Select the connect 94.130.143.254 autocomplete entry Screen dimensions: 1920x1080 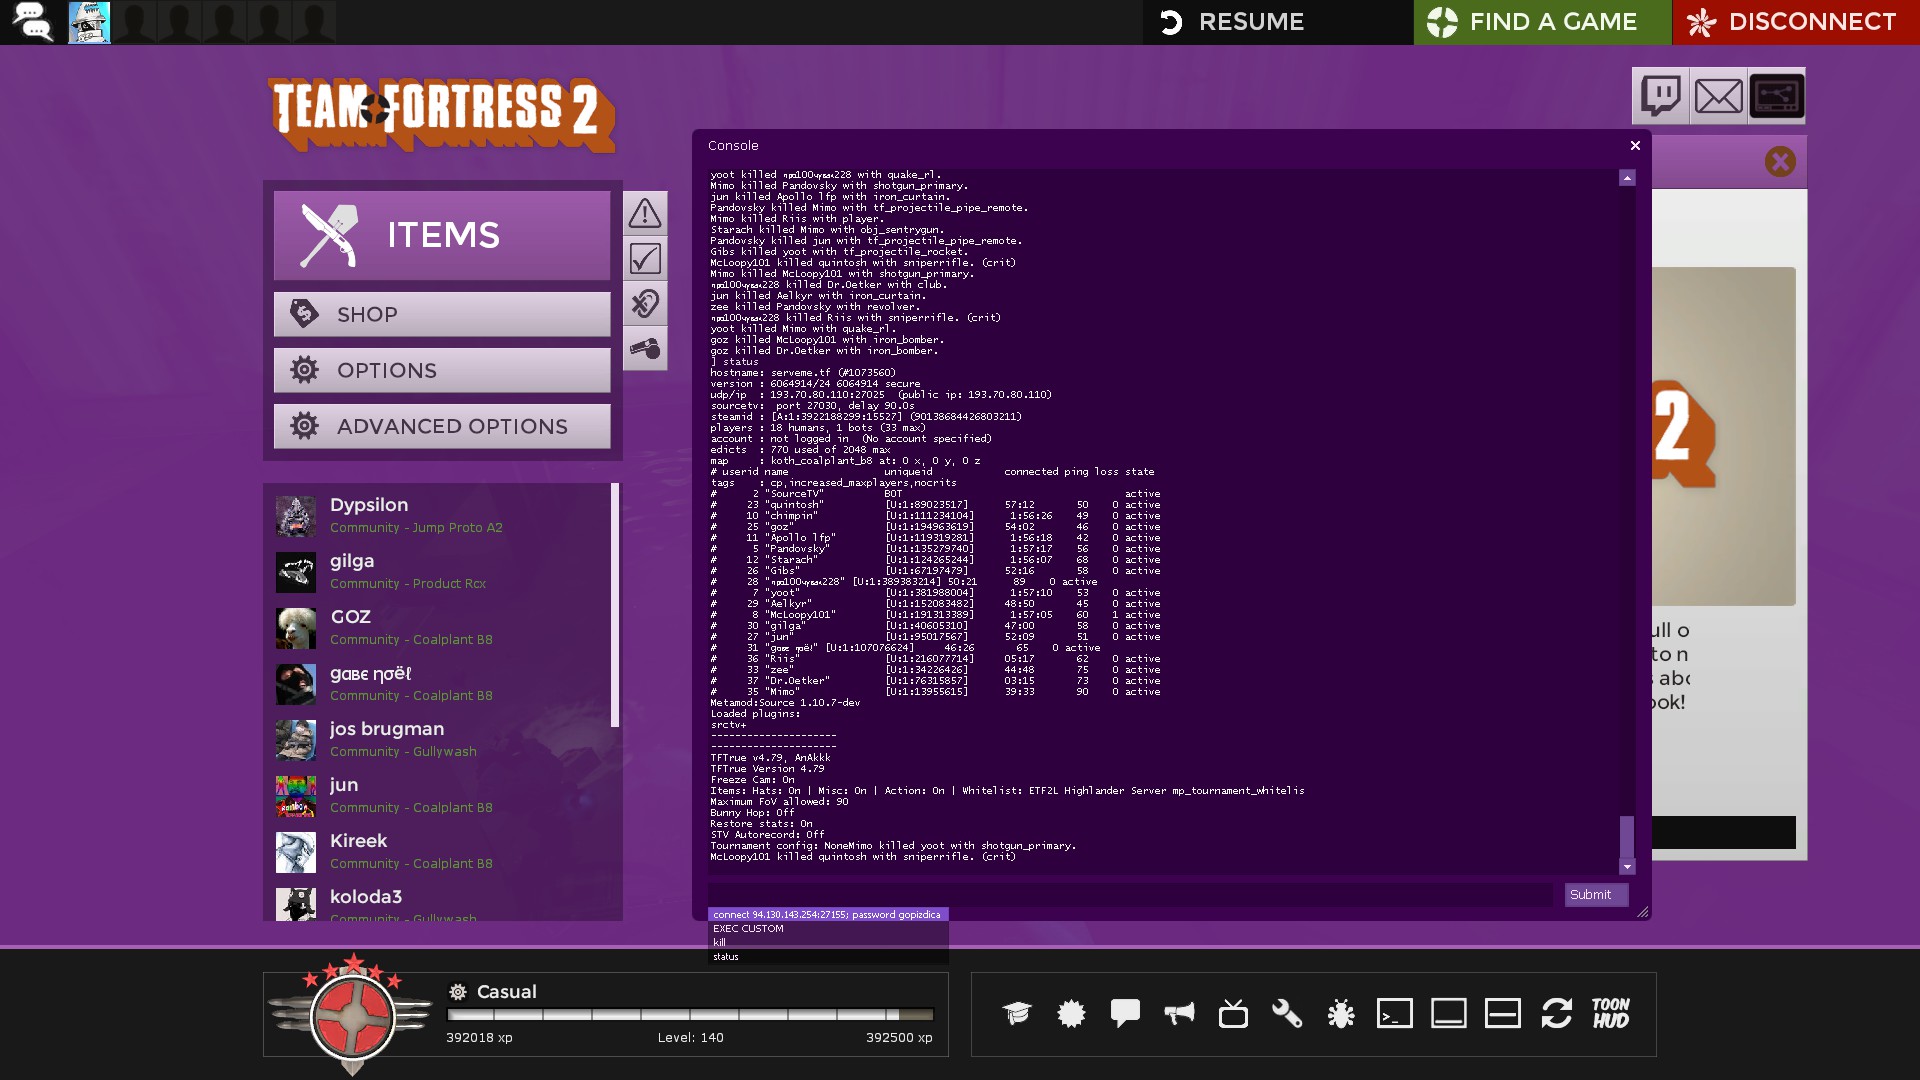point(827,914)
